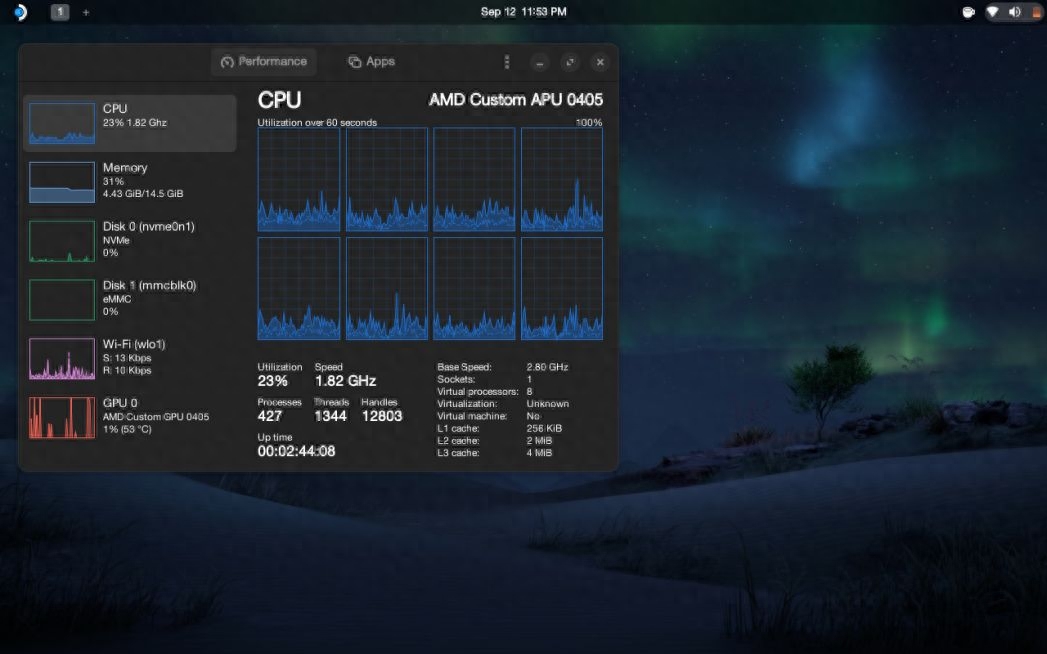The width and height of the screenshot is (1047, 654).
Task: Open the Memory usage graph in the sidebar
Action: tap(130, 180)
